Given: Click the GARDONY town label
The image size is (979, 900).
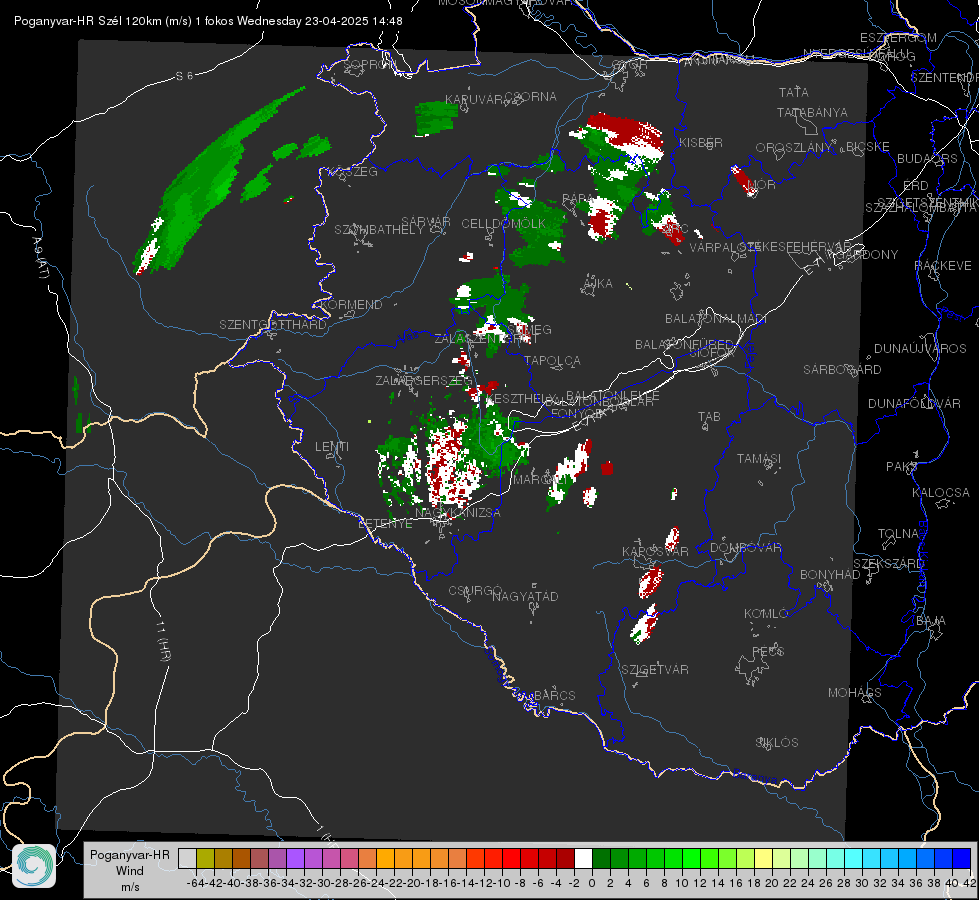Looking at the screenshot, I should tap(867, 255).
